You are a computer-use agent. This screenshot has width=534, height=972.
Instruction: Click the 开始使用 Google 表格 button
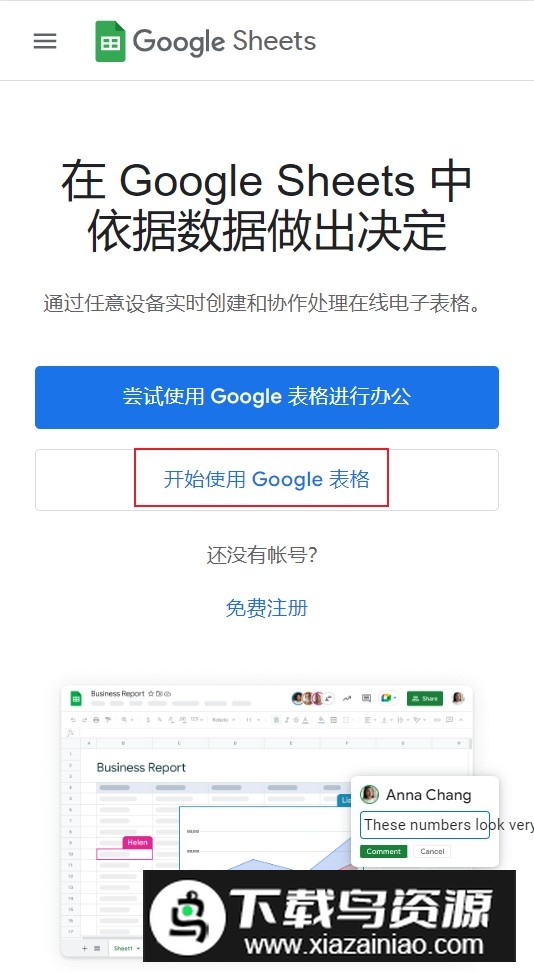pyautogui.click(x=267, y=479)
